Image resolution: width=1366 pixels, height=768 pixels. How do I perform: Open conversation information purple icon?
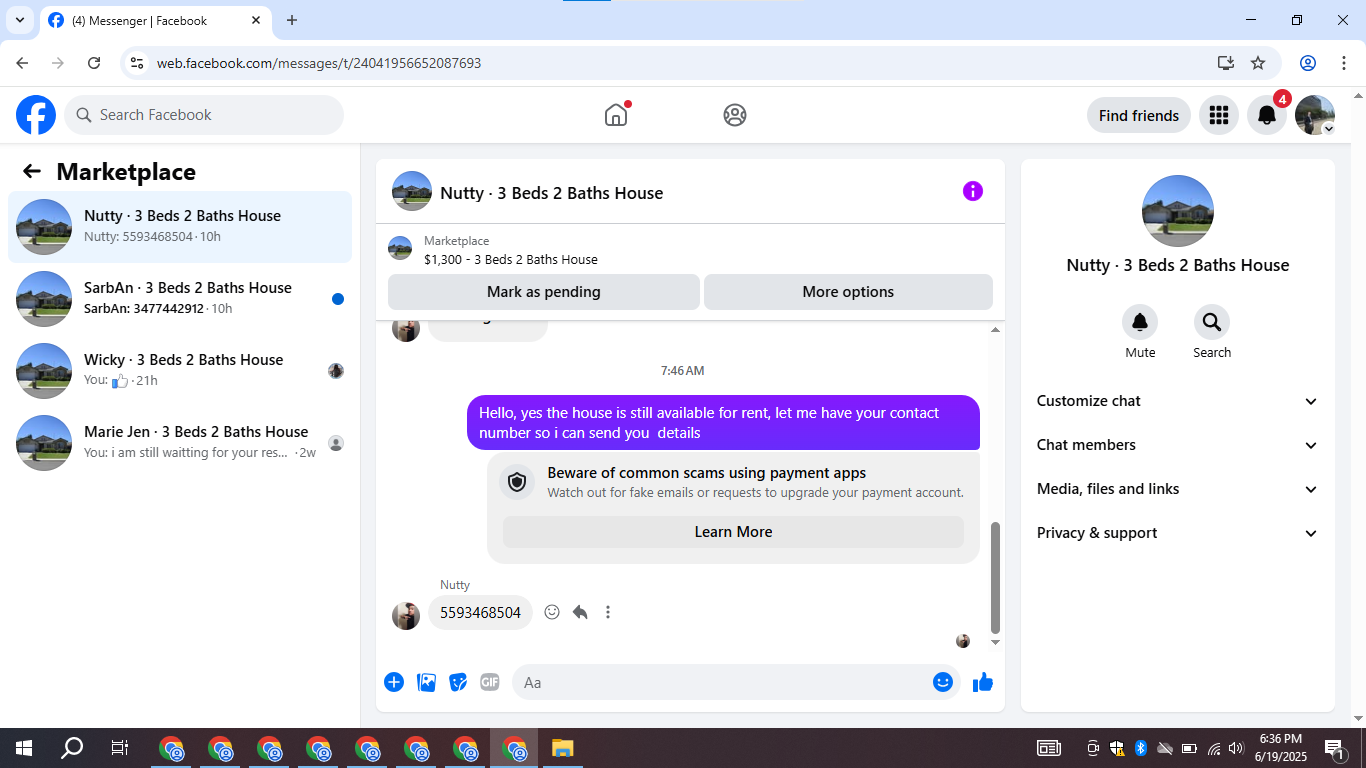973,192
